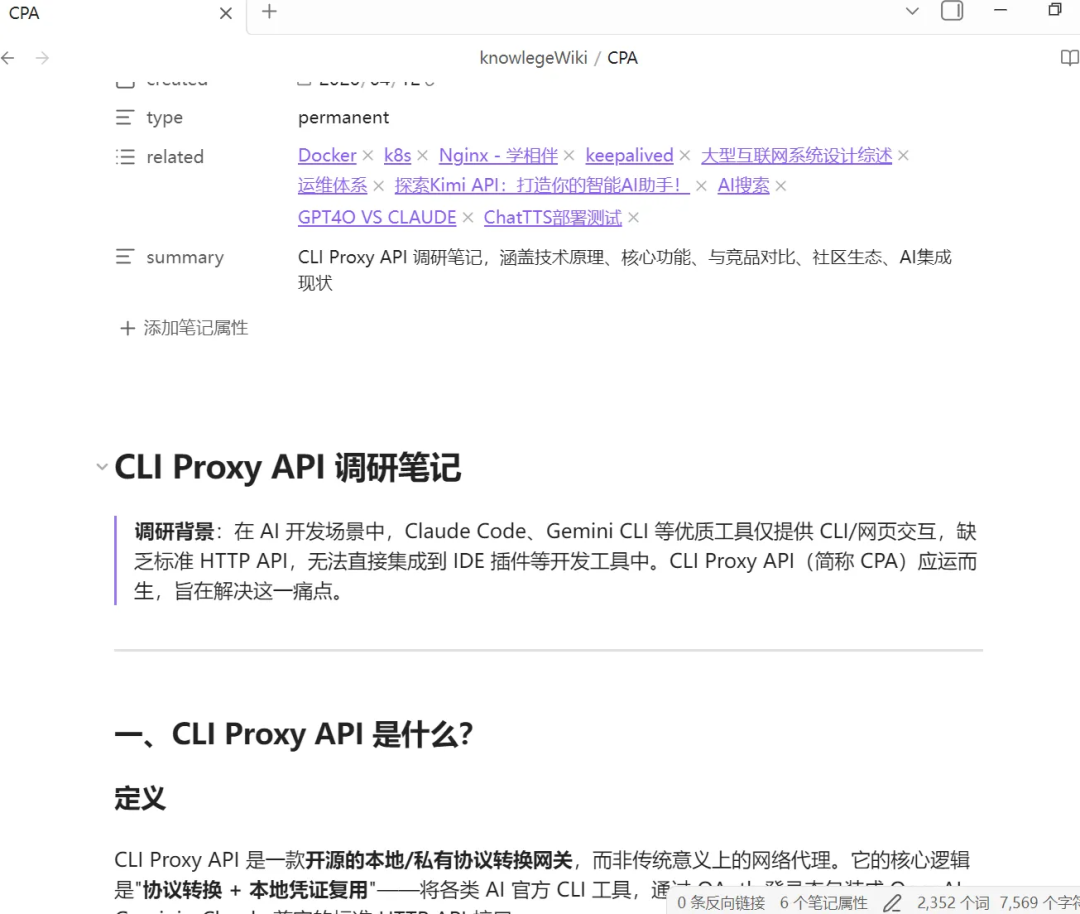Screen dimensions: 1080x914
Task: Close the CPA tab
Action: click(x=225, y=13)
